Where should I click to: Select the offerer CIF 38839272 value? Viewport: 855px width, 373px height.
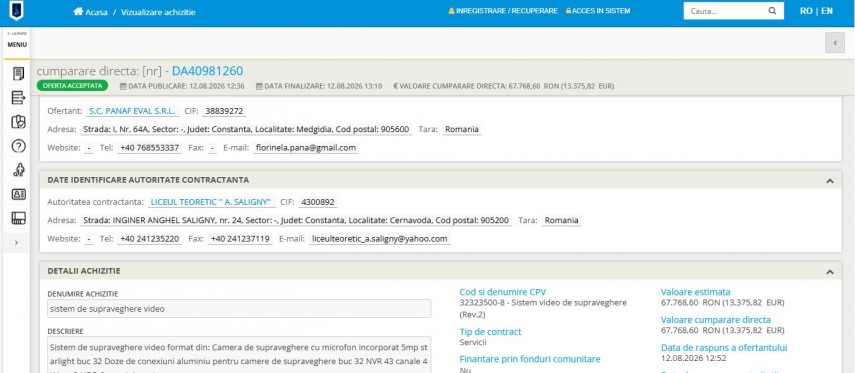coord(225,111)
